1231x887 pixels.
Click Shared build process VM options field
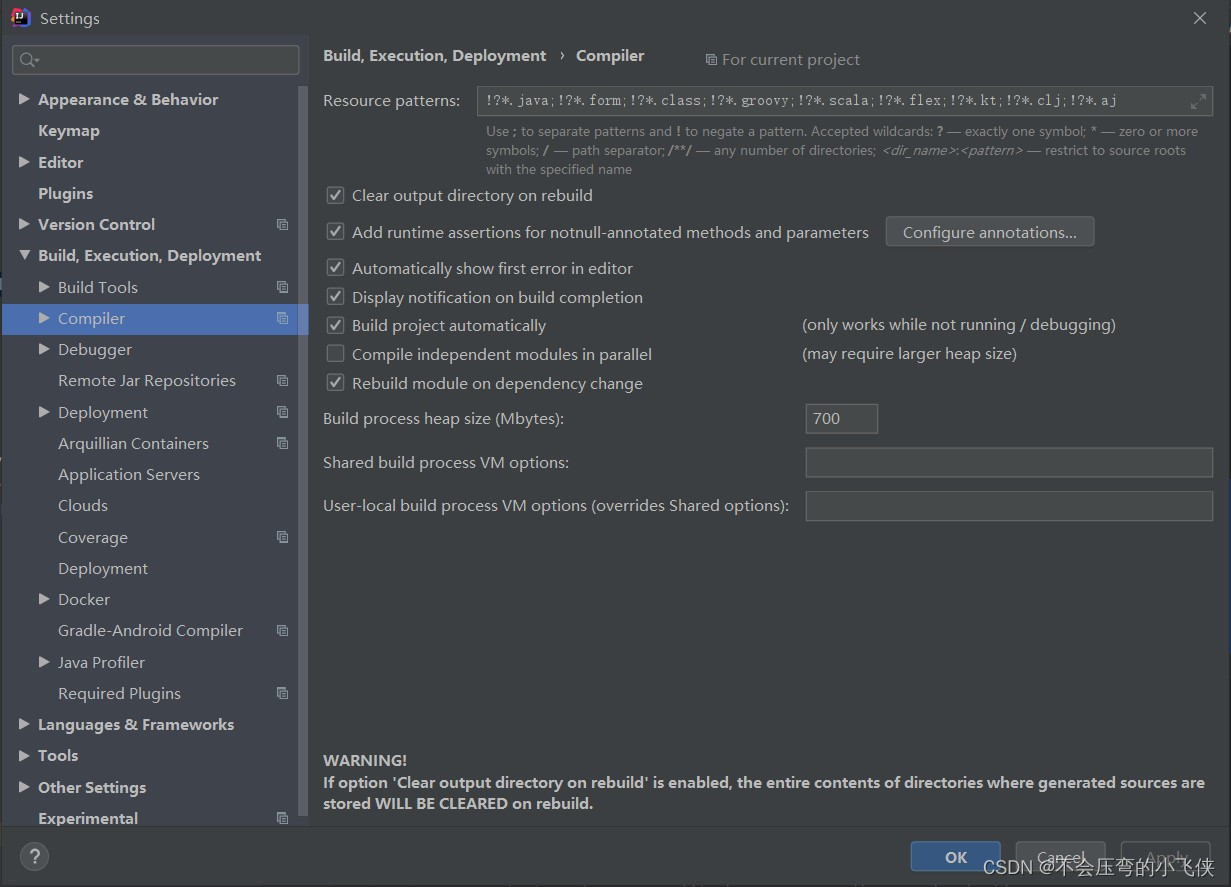(1009, 462)
